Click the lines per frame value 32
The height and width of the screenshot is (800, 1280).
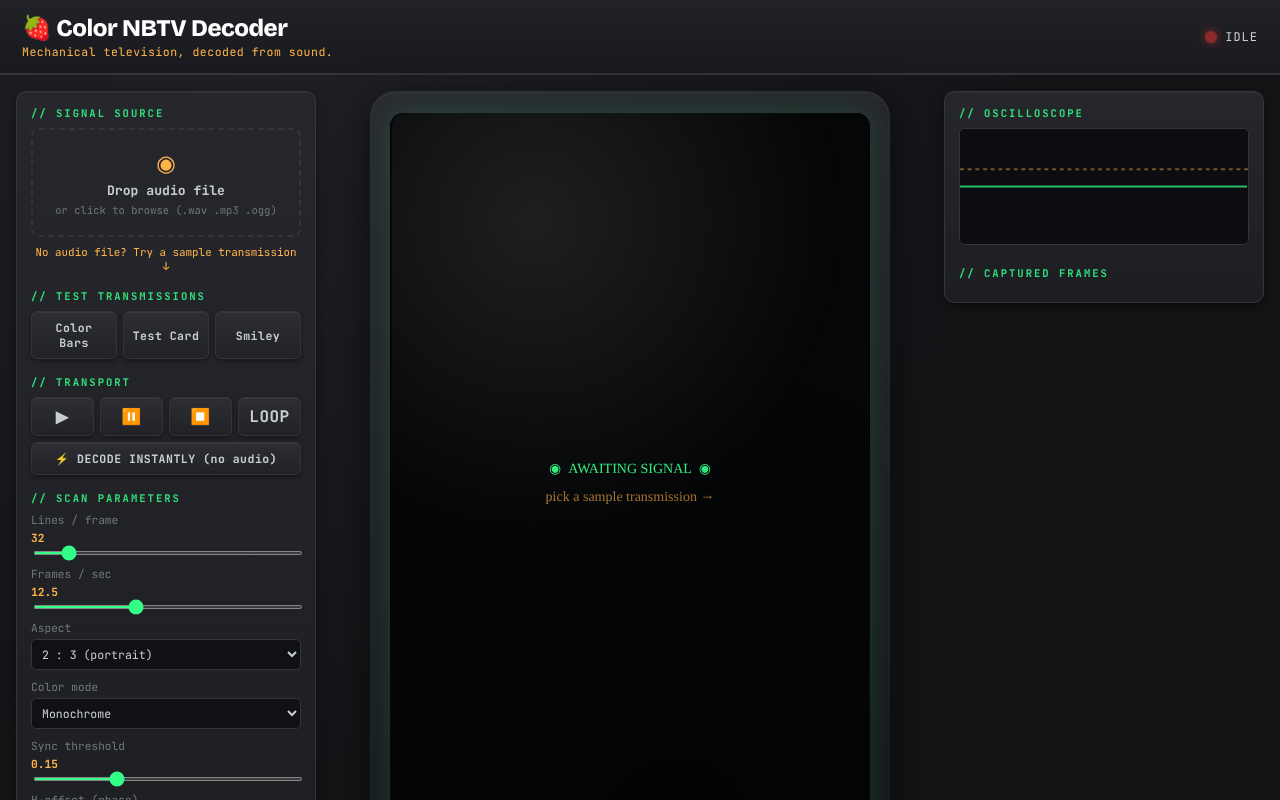[38, 538]
